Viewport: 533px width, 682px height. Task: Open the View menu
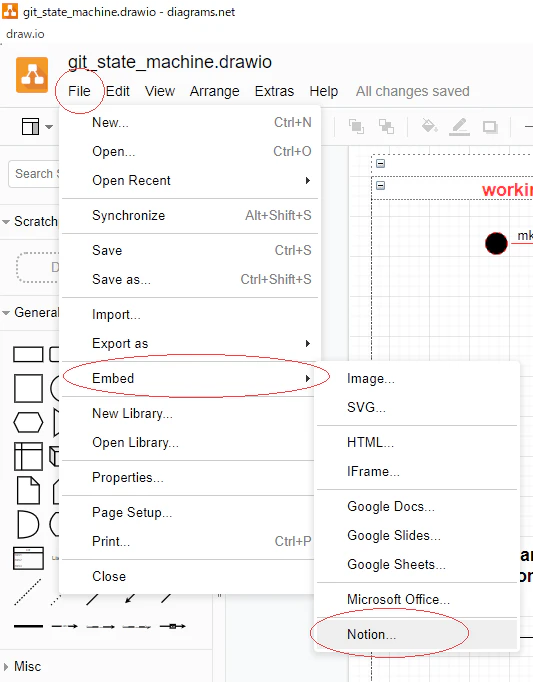160,91
